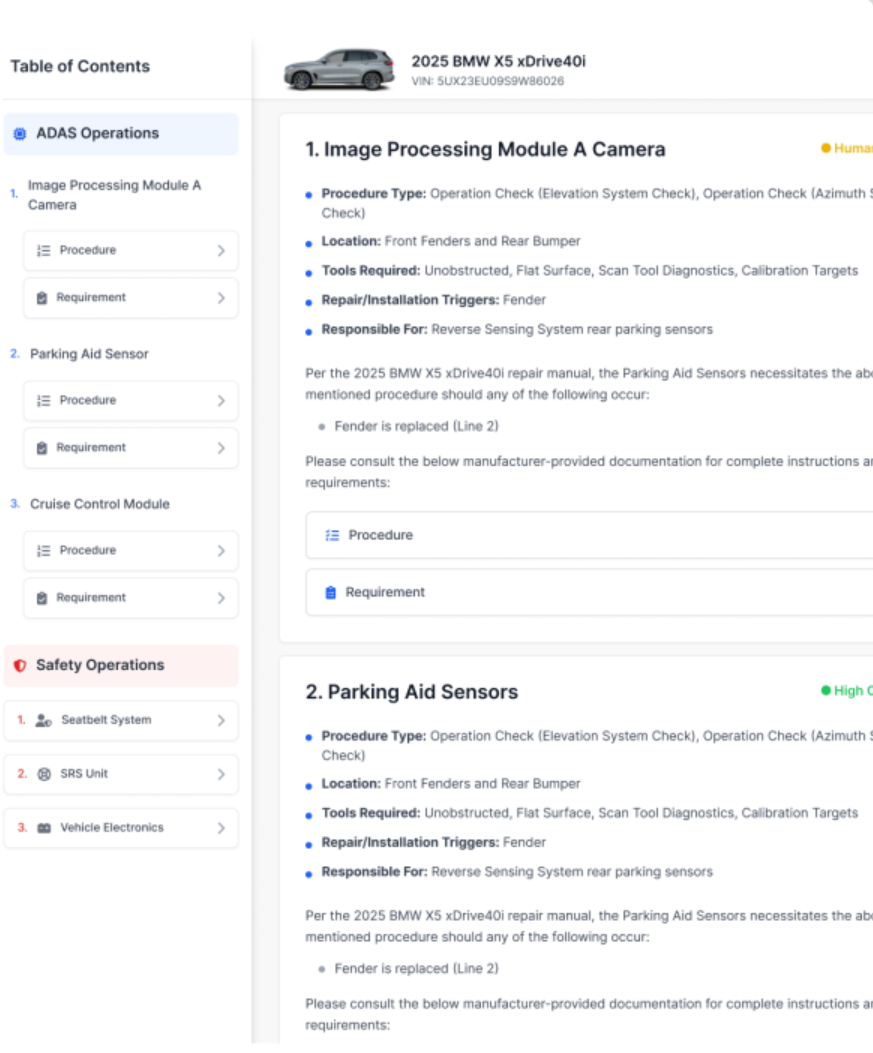Viewport: 873px width, 1053px height.
Task: Click the BMW X5 vehicle thumbnail
Action: [325, 70]
